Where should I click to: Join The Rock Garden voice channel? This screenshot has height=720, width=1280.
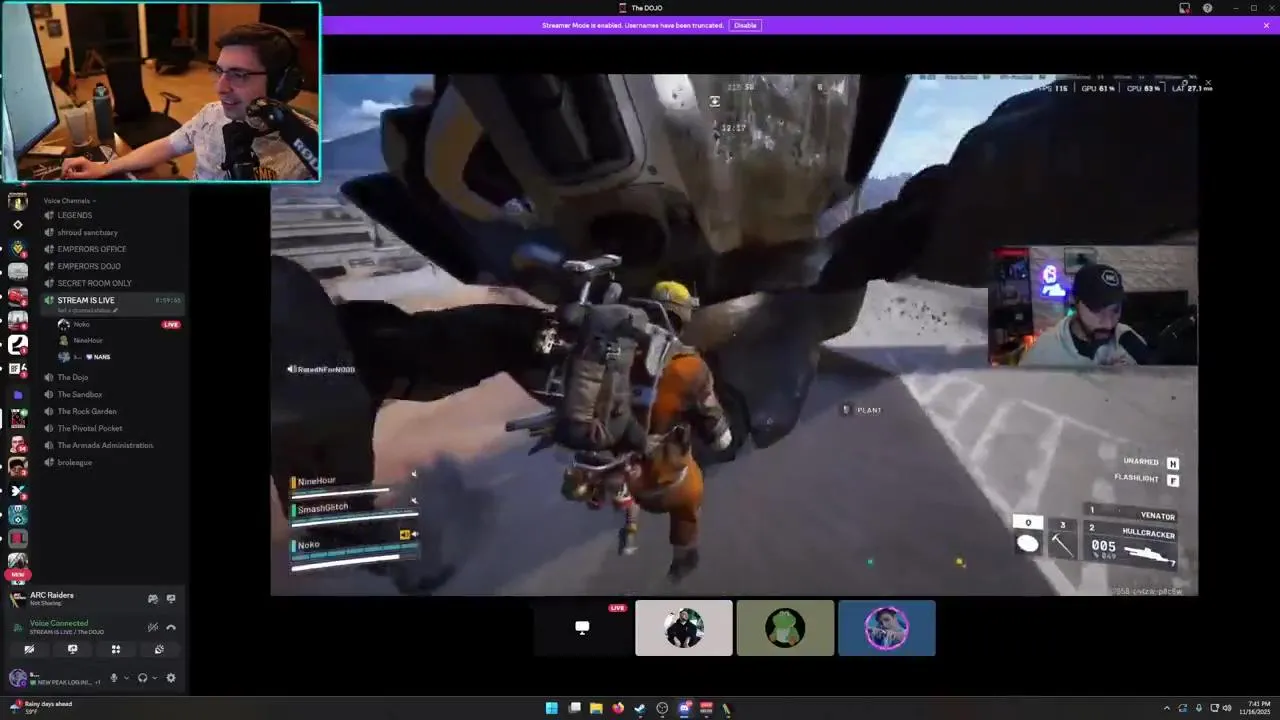(x=87, y=411)
